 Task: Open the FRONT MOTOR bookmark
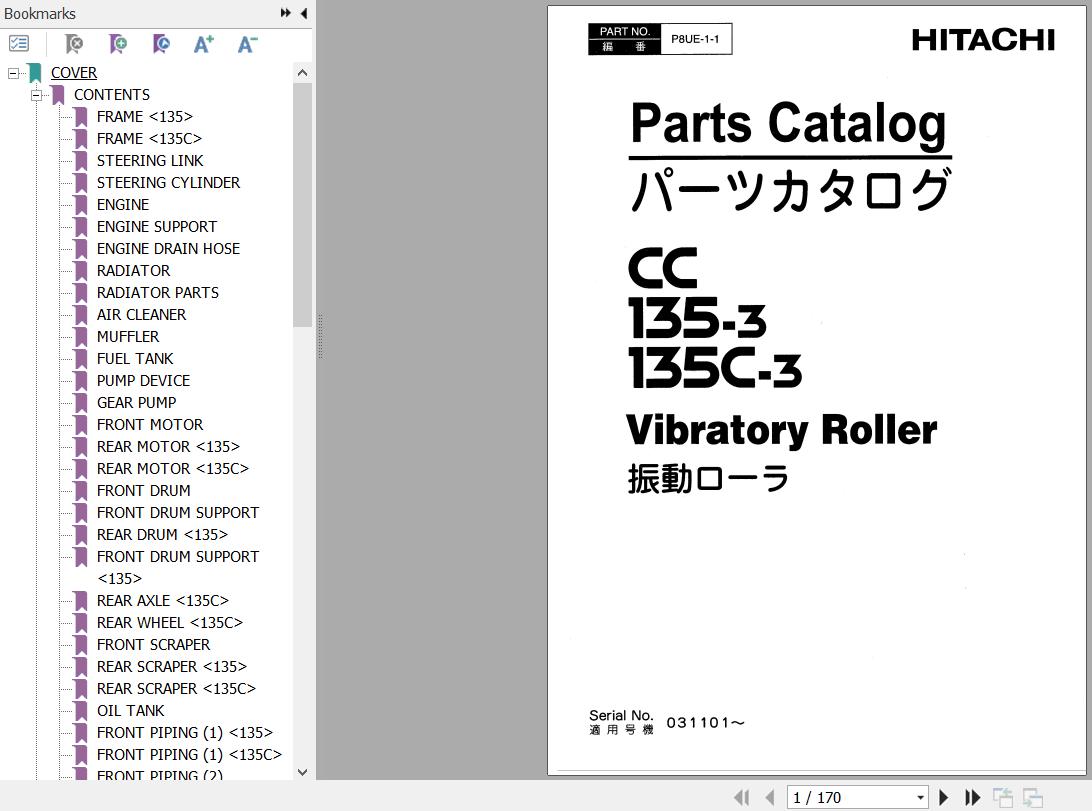150,425
